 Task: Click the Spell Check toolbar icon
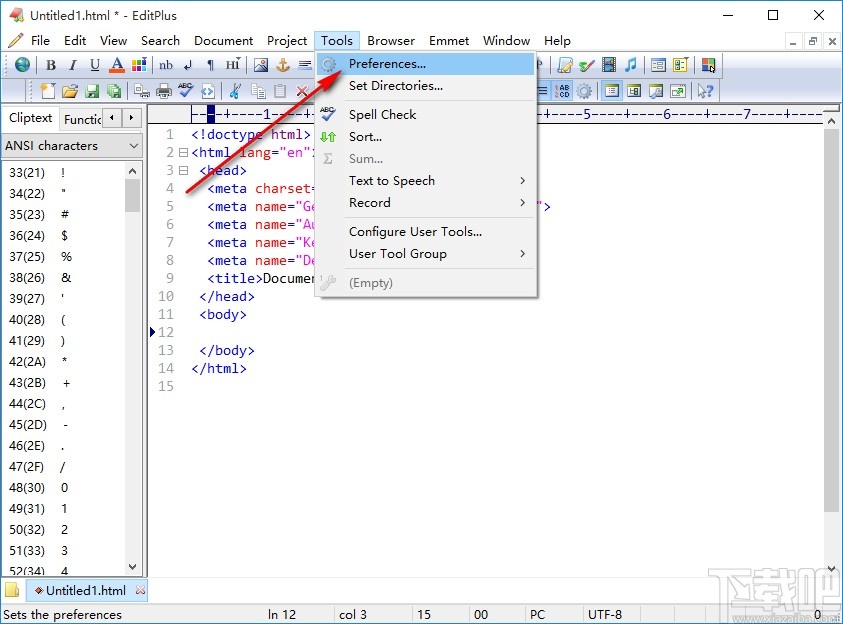tap(185, 90)
